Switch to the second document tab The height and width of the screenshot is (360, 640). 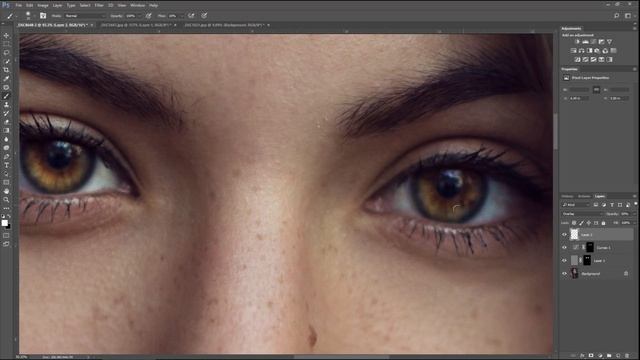coord(136,25)
